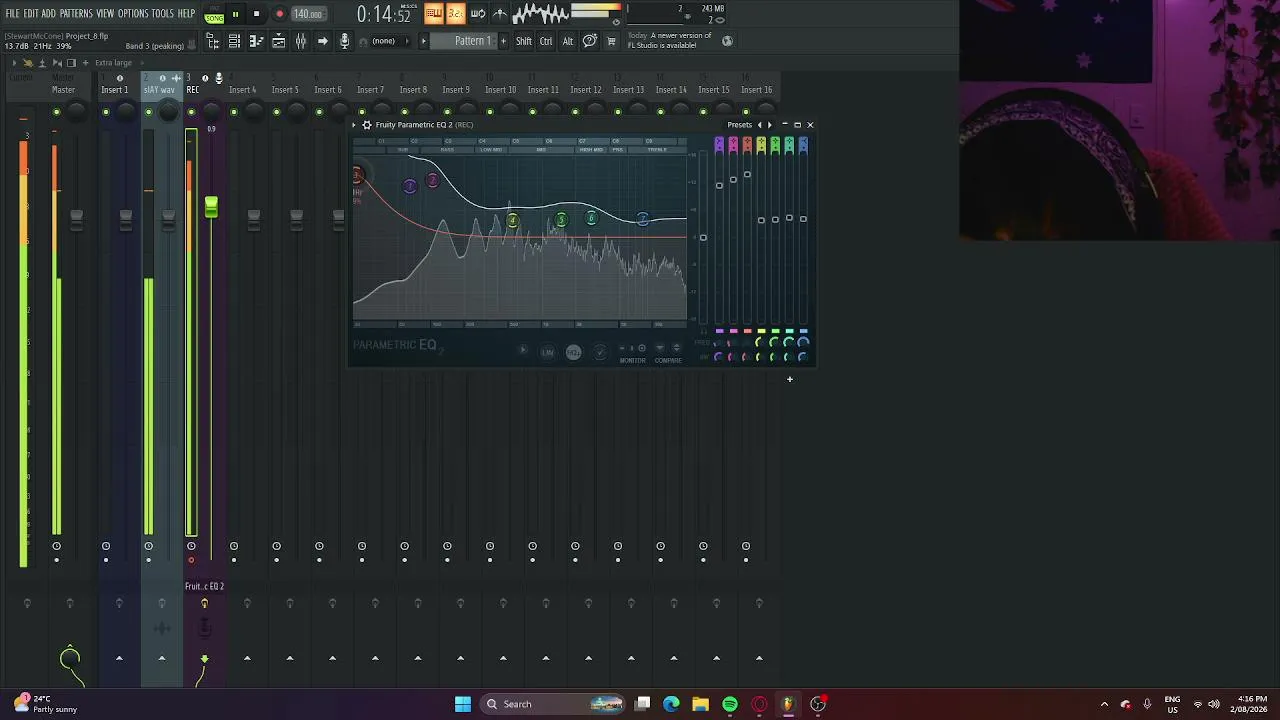Click the REC track volume fader
This screenshot has height=720, width=1280.
coord(211,207)
